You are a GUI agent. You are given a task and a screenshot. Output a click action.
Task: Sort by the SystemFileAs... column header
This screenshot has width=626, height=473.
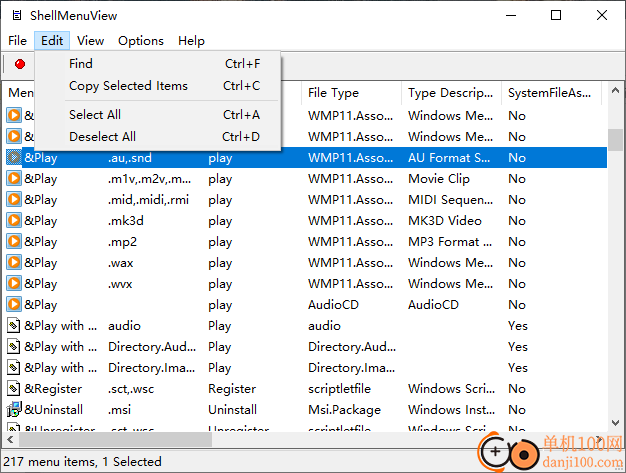point(551,93)
